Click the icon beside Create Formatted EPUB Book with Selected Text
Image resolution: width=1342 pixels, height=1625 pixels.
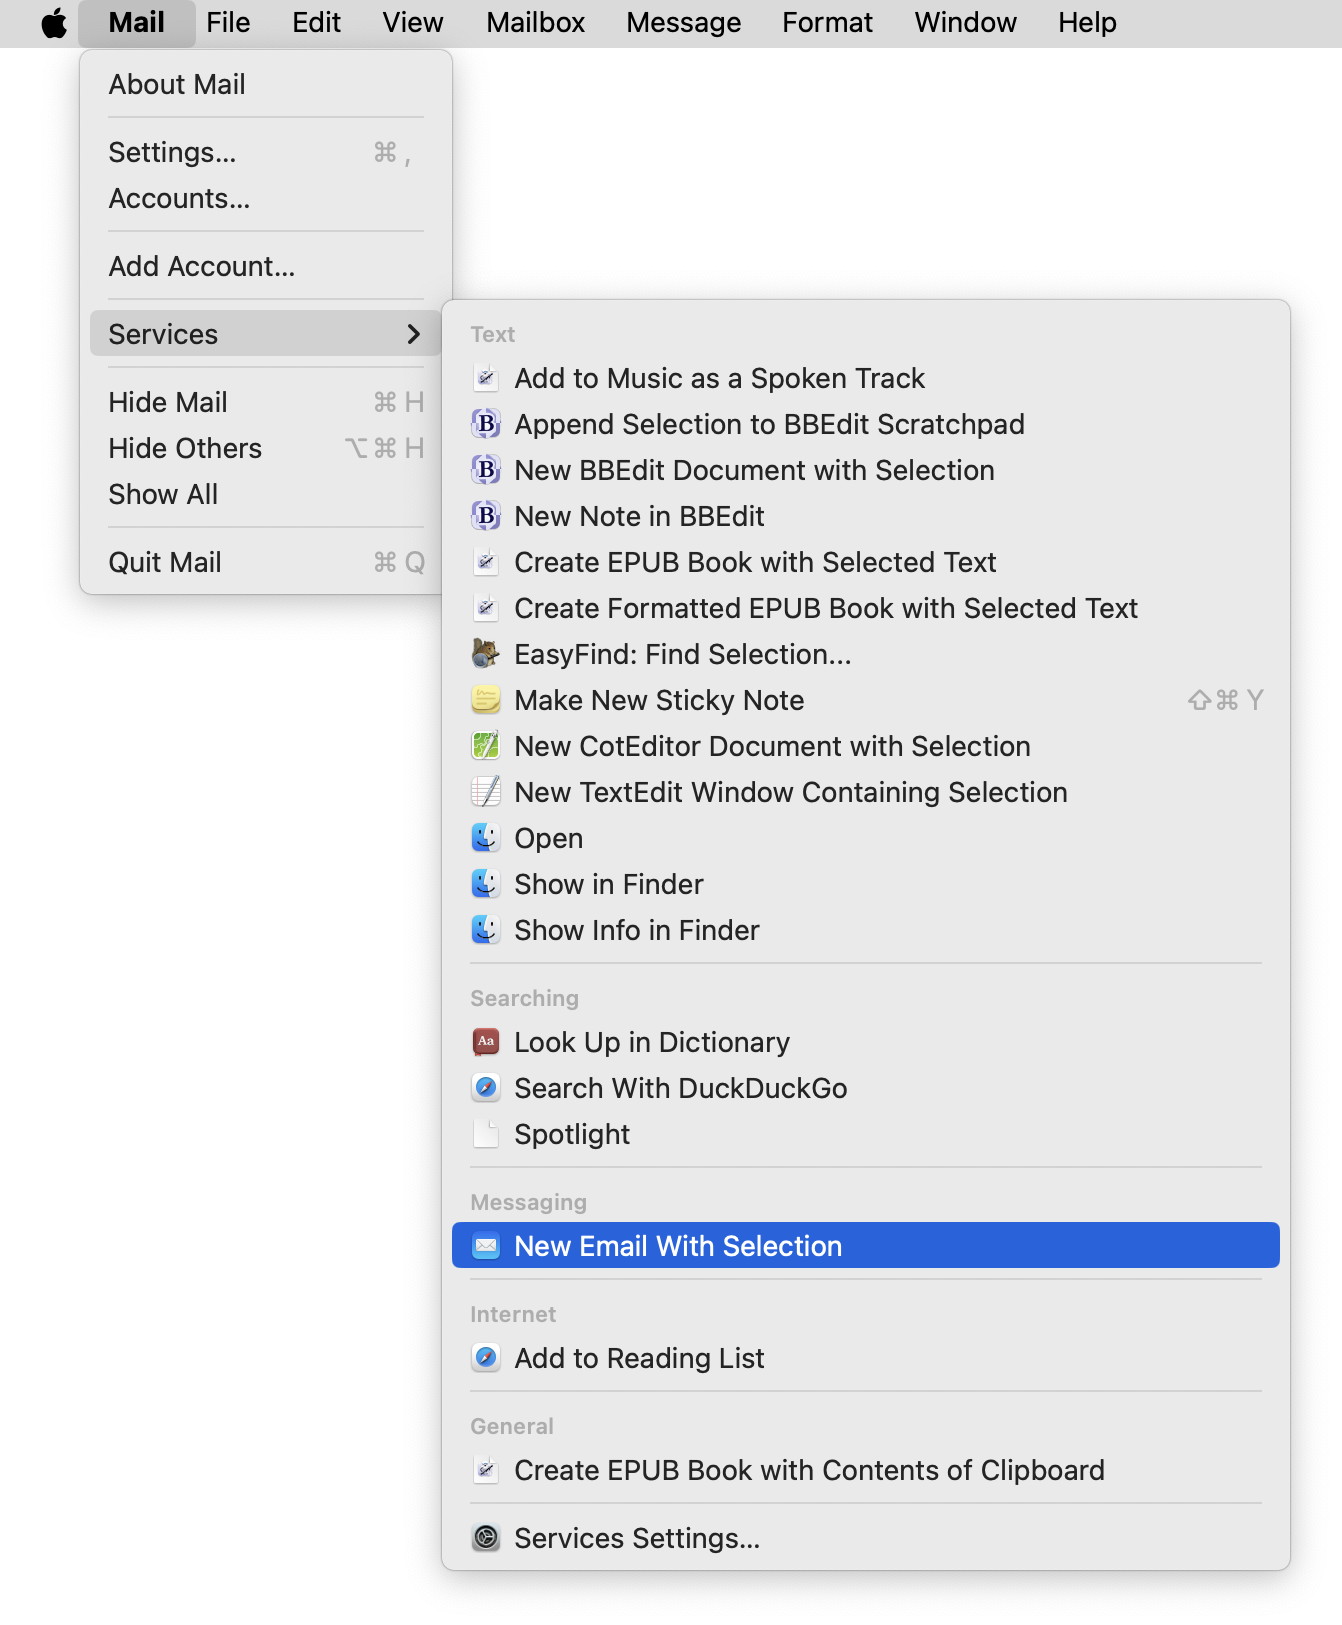pos(486,608)
